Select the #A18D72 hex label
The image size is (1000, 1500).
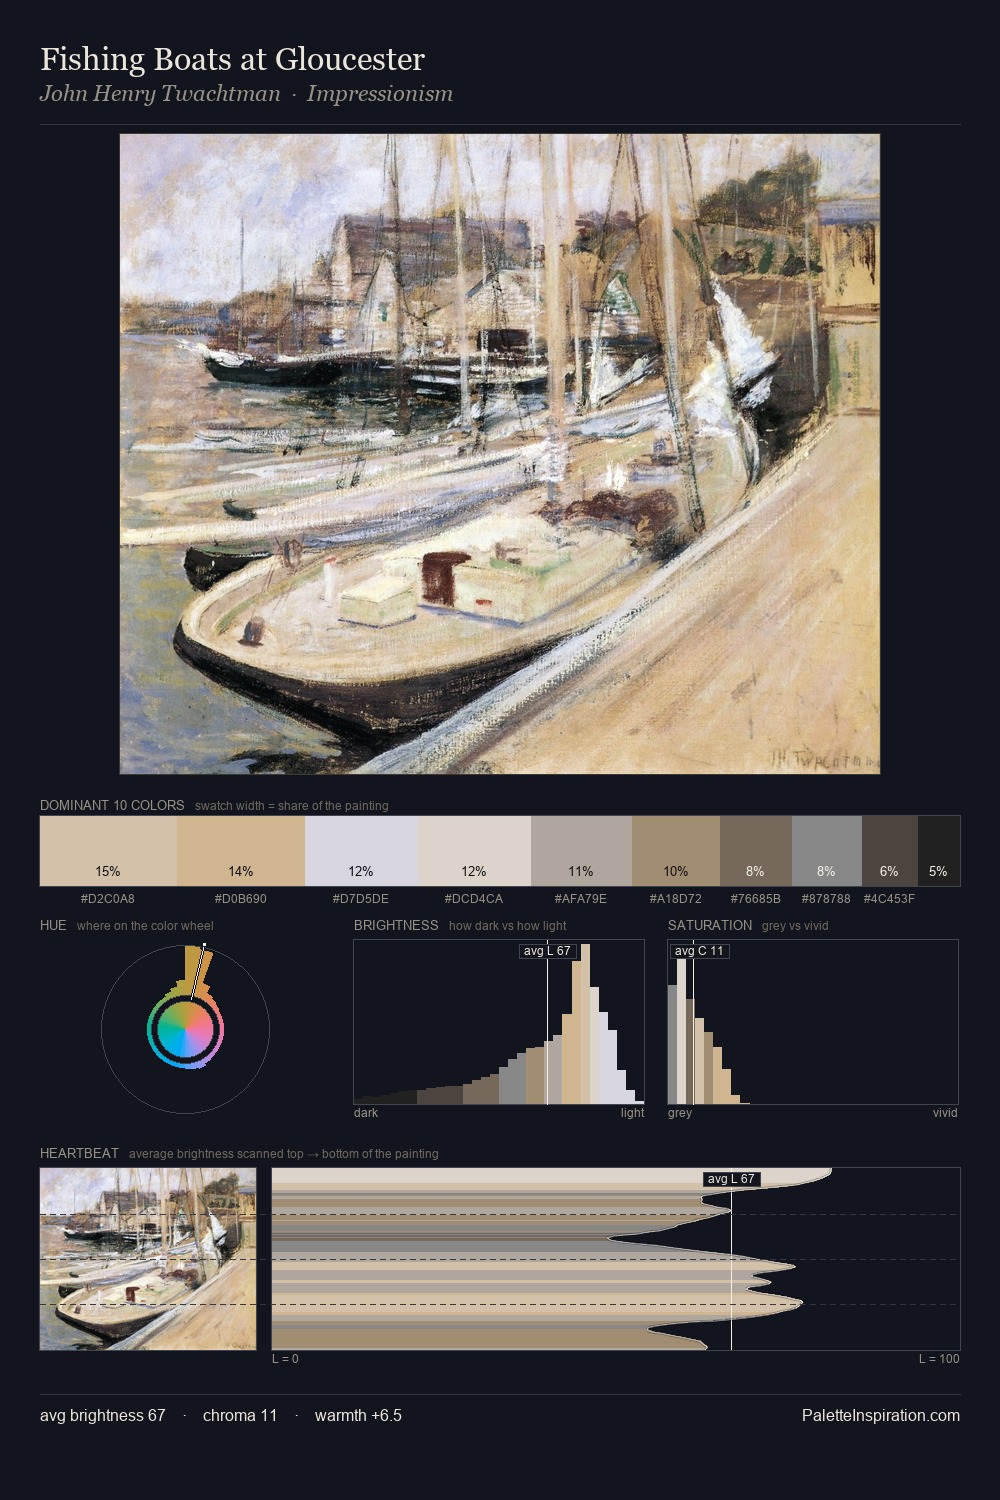coord(676,899)
